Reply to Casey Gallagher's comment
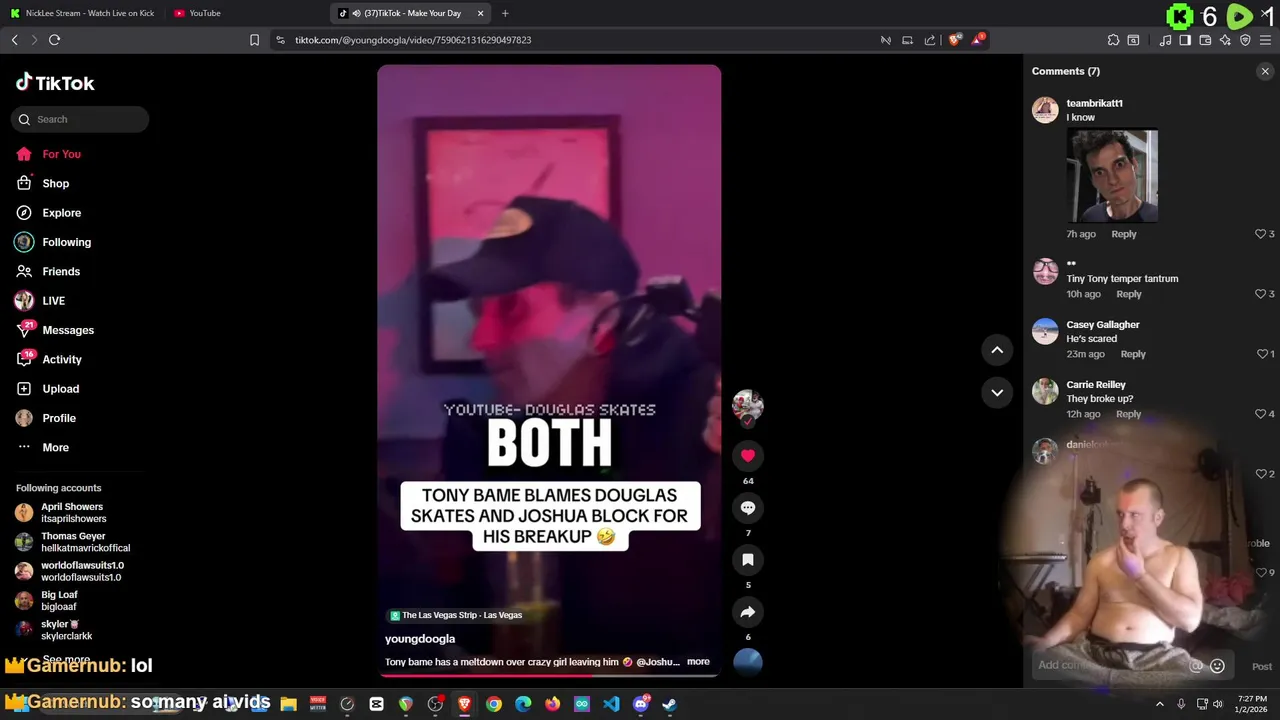Image resolution: width=1280 pixels, height=720 pixels. tap(1133, 354)
